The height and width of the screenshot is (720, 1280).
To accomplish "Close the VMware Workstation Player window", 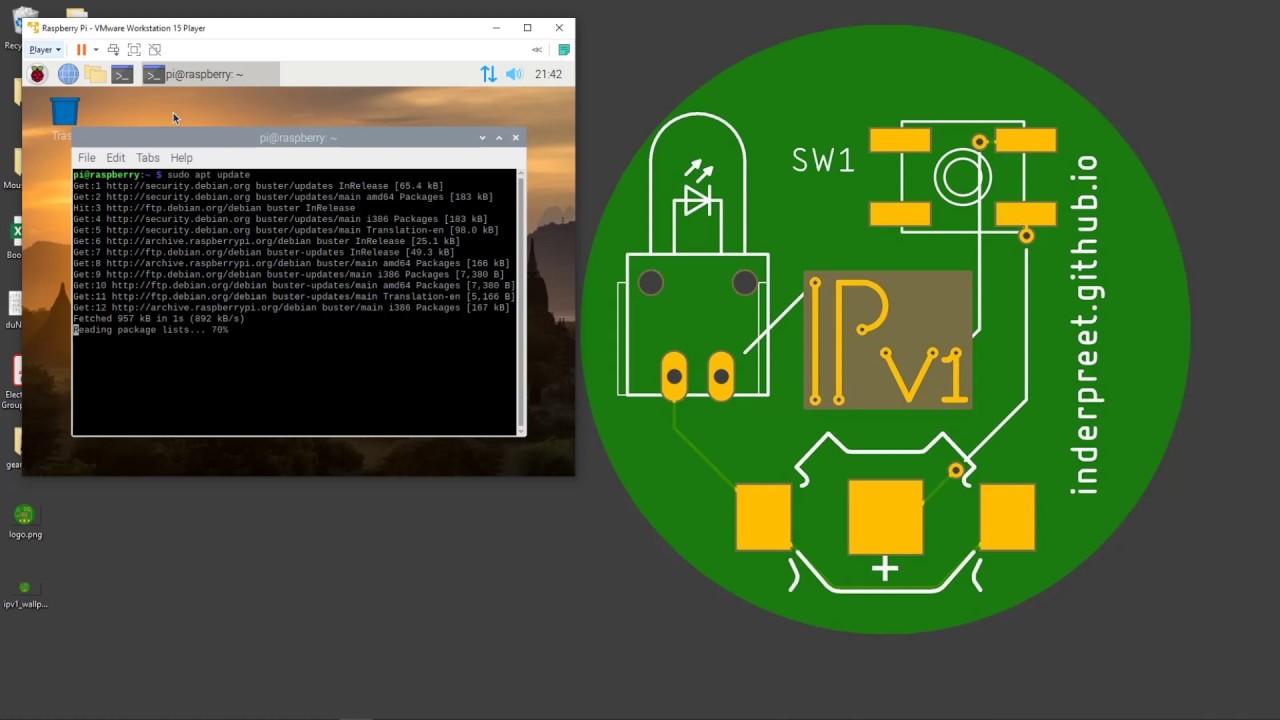I will click(x=559, y=28).
